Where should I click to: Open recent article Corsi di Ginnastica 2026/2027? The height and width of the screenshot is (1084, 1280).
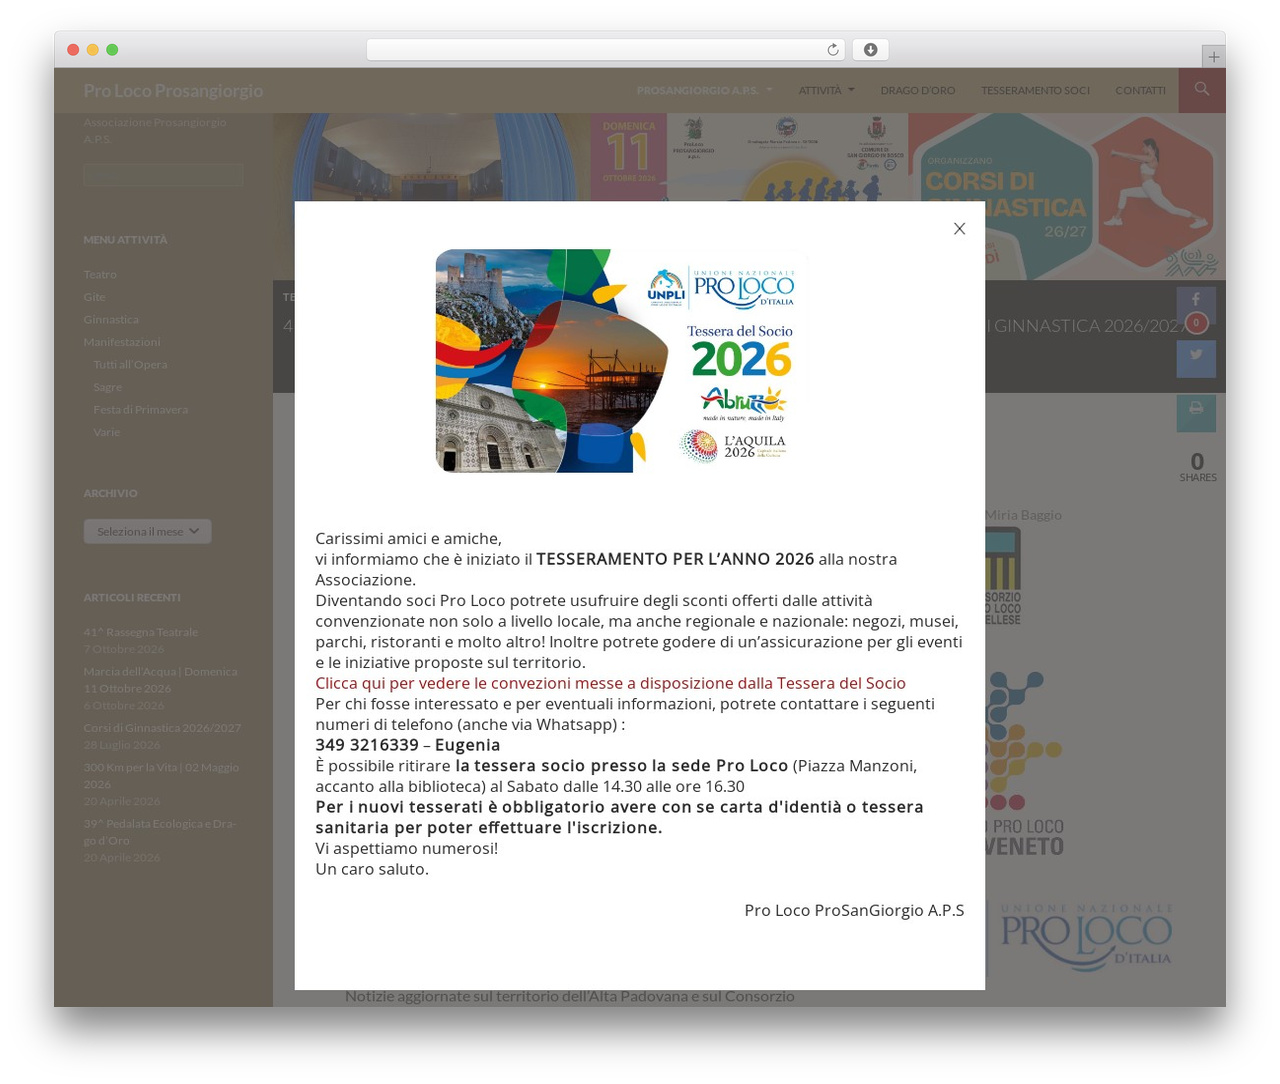(x=162, y=728)
